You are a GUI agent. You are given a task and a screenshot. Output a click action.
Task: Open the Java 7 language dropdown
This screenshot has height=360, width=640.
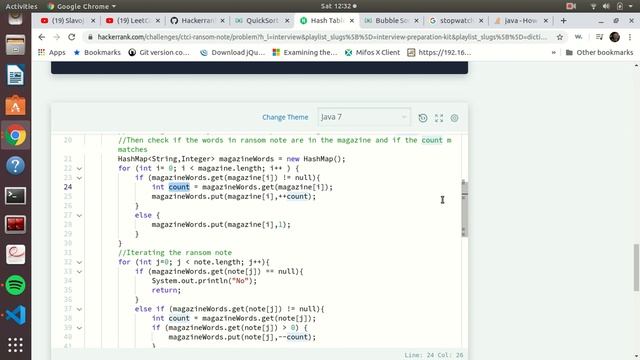(x=364, y=117)
